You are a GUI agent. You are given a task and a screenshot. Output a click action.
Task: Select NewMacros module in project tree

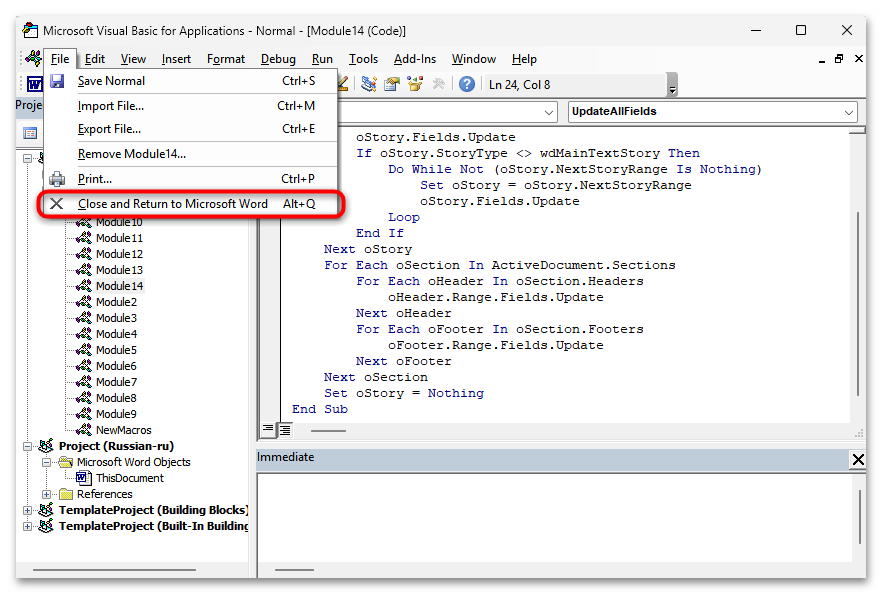click(x=123, y=430)
